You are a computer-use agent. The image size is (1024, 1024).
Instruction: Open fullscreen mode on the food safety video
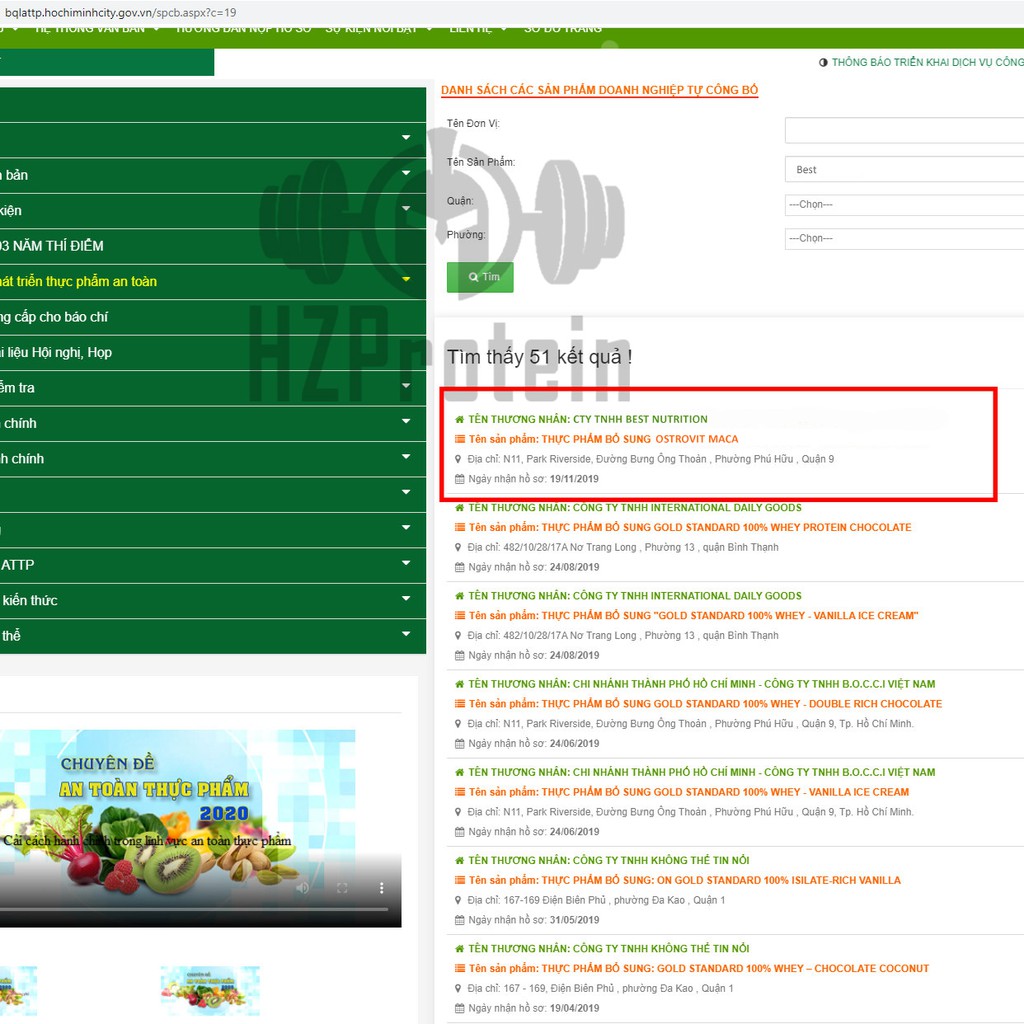342,888
